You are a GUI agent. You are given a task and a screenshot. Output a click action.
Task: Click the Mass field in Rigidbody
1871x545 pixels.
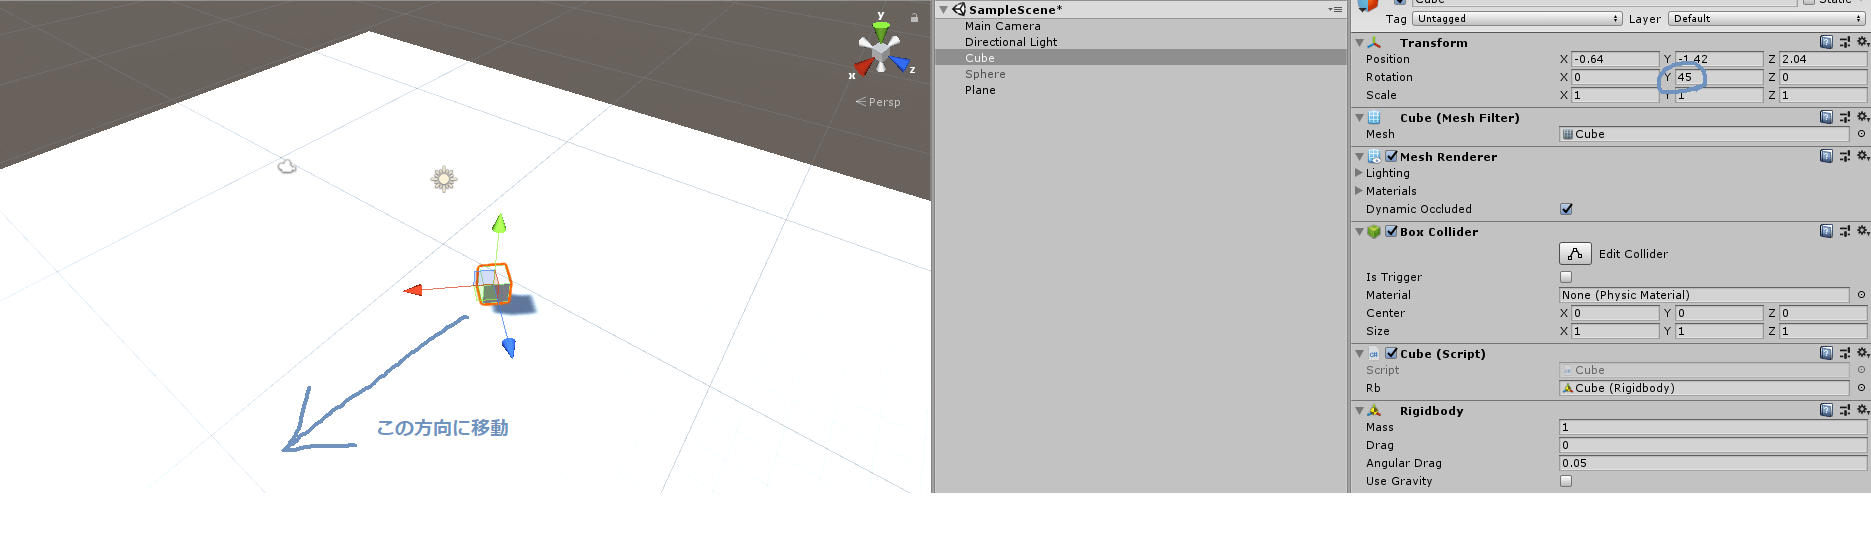point(1713,427)
